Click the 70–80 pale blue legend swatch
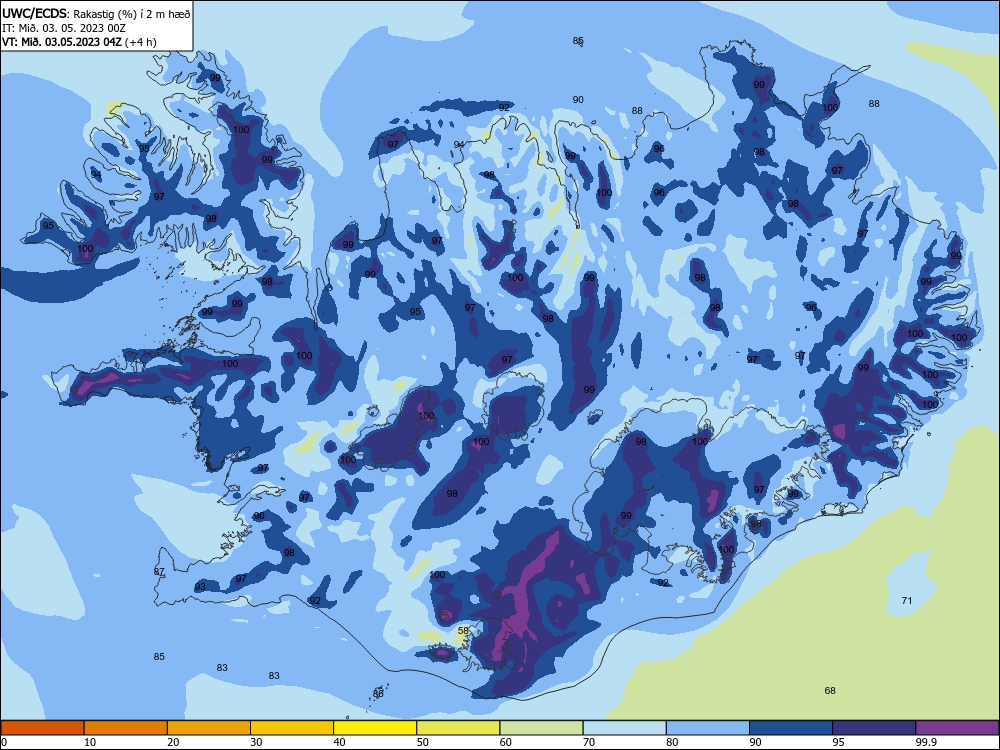1000x750 pixels. point(624,728)
